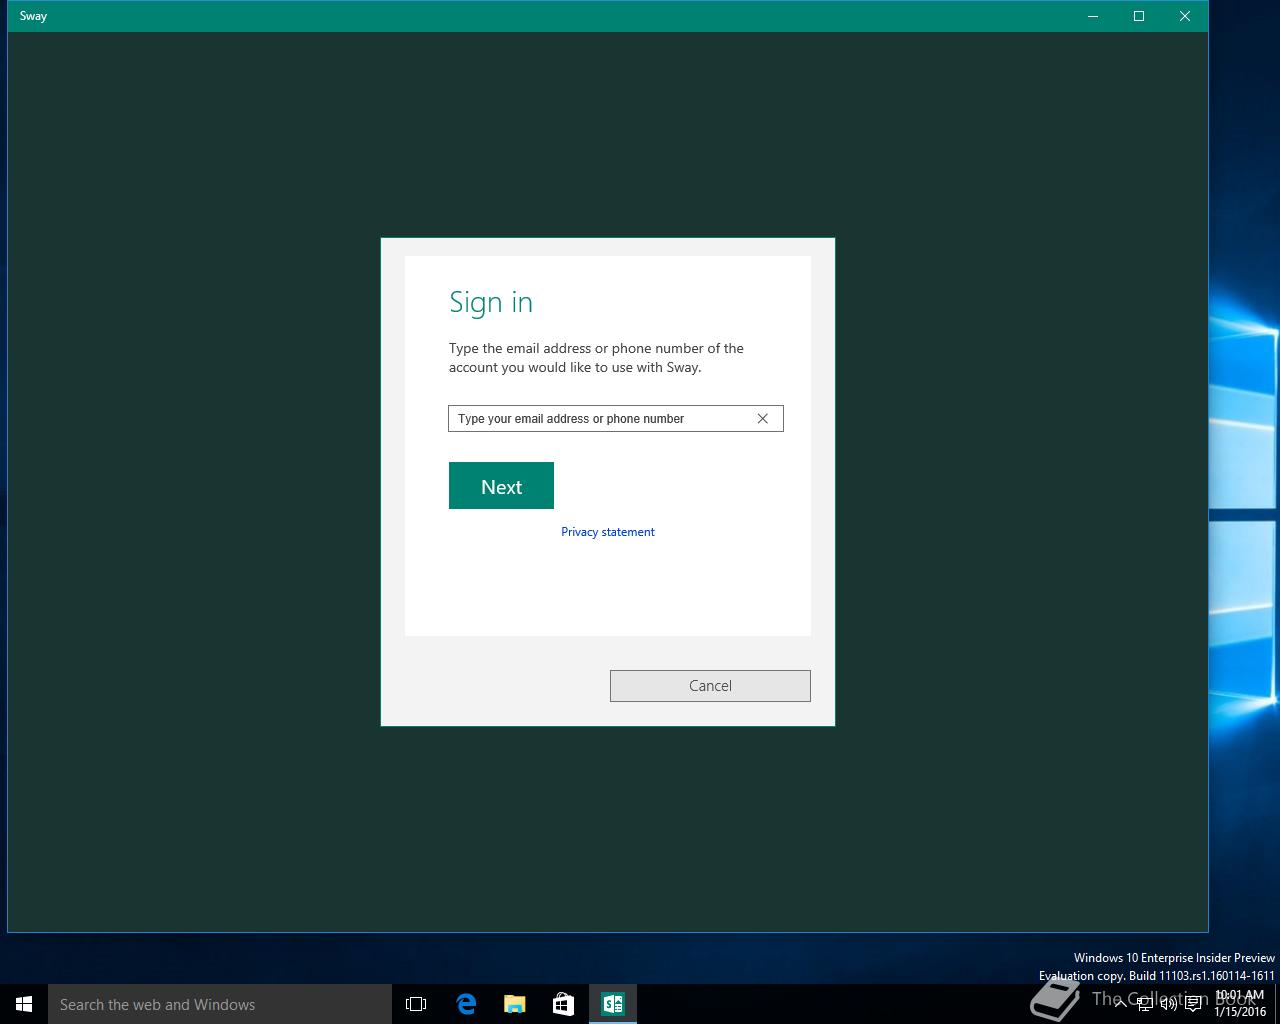Screen dimensions: 1280x1024
Task: Minimize the Sway window
Action: (x=1093, y=16)
